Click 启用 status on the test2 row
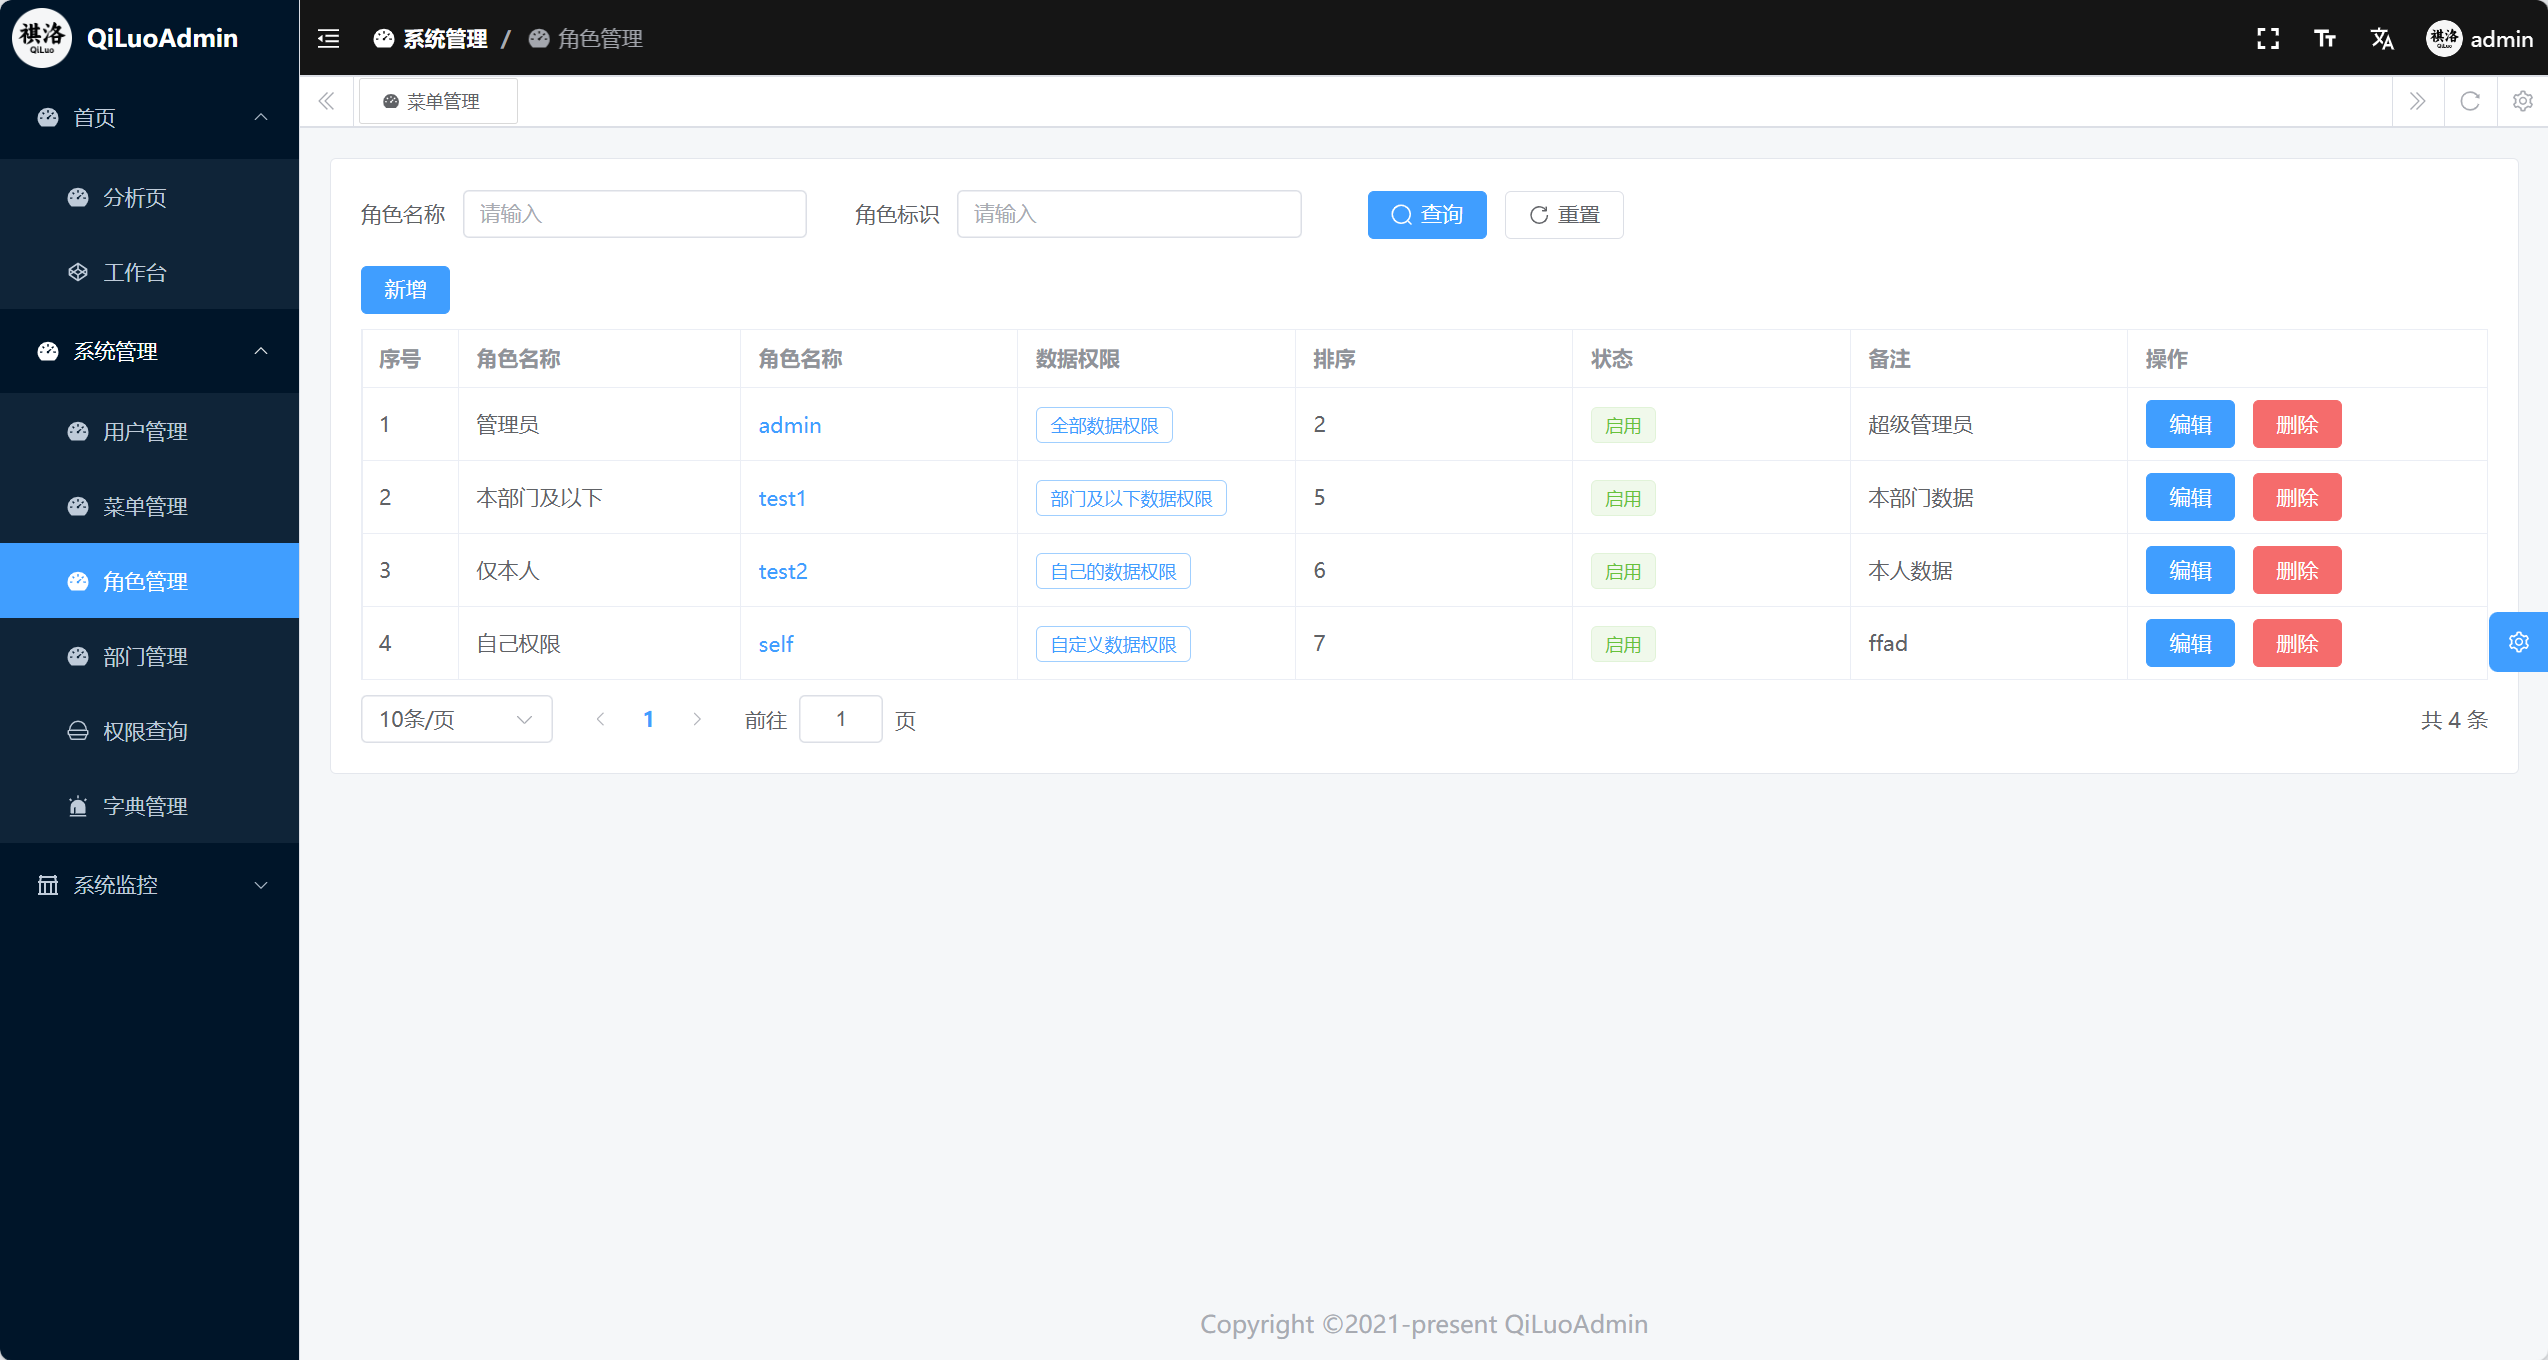2548x1360 pixels. pos(1622,570)
